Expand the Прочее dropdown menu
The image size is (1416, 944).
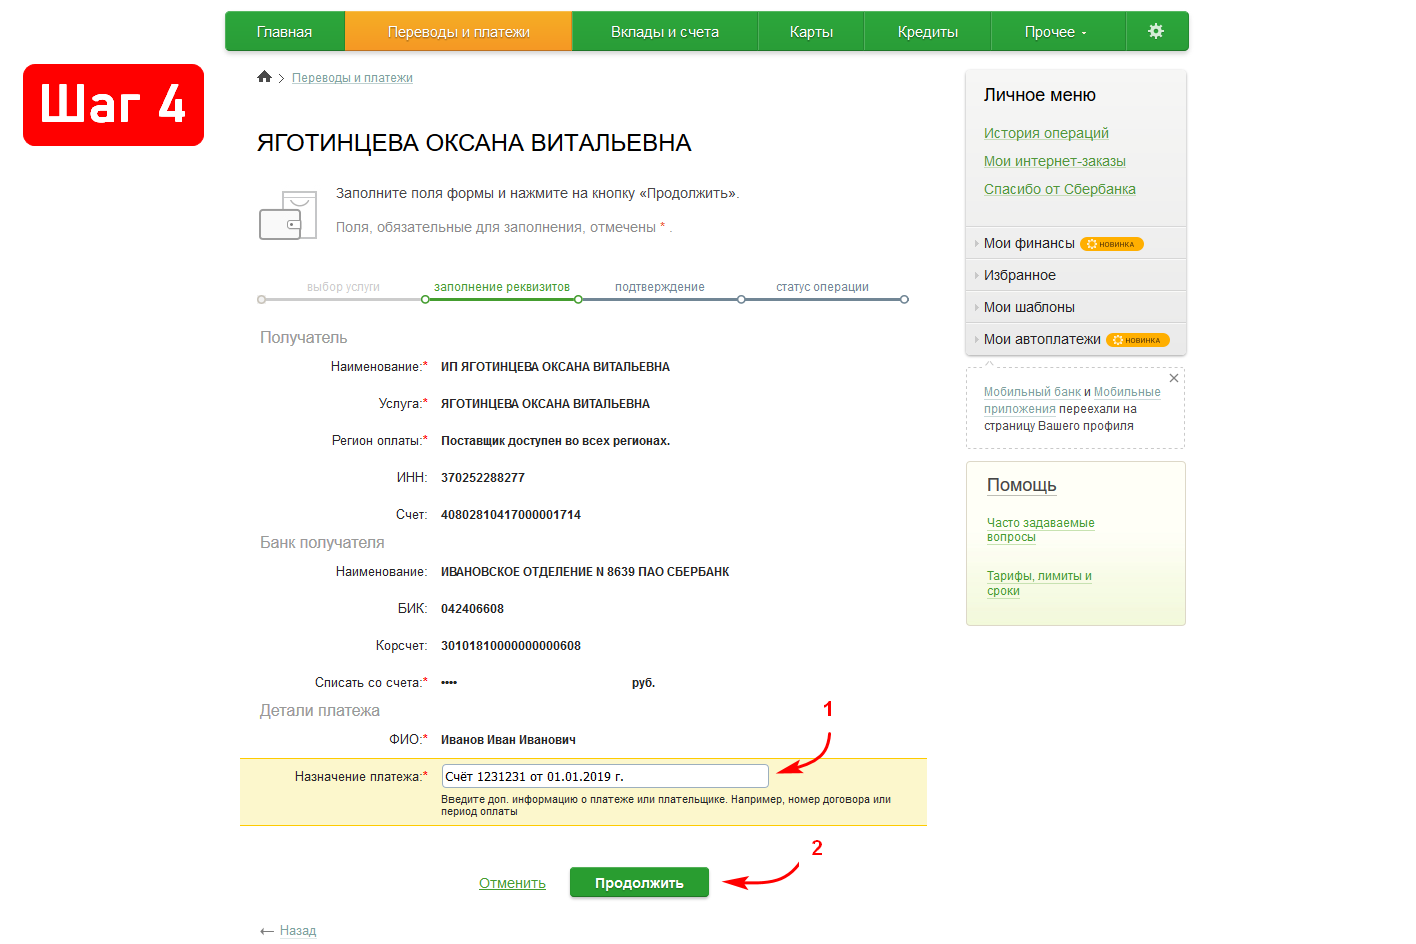point(1055,32)
